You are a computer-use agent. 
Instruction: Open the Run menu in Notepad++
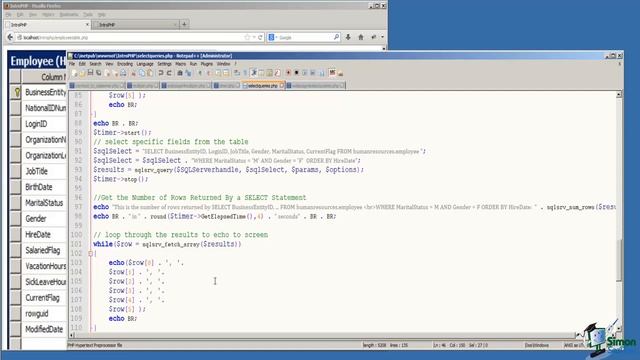pos(193,64)
